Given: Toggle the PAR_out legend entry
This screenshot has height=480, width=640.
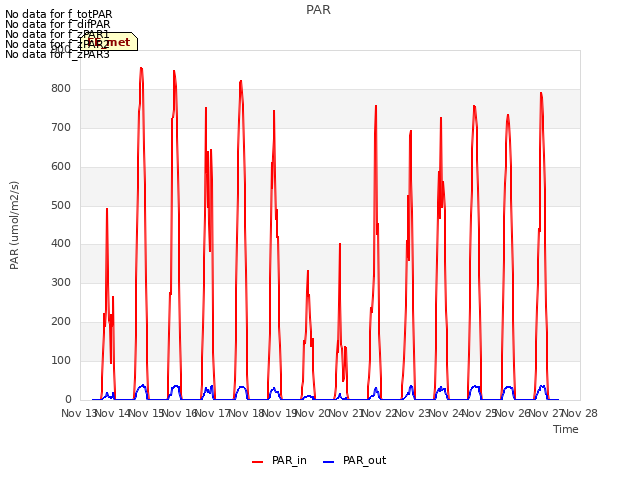Looking at the screenshot, I should click(354, 460).
